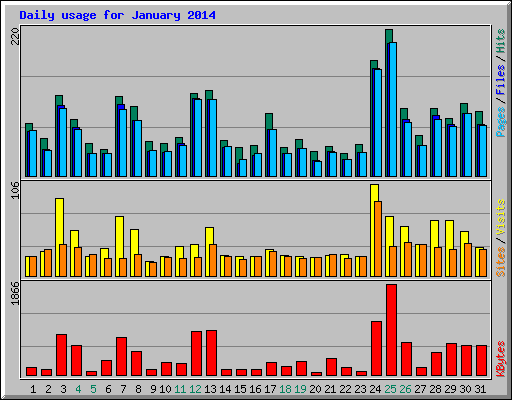Viewport: 512px width, 400px height.
Task: Click day label "8" on the x-axis
Action: (138, 389)
